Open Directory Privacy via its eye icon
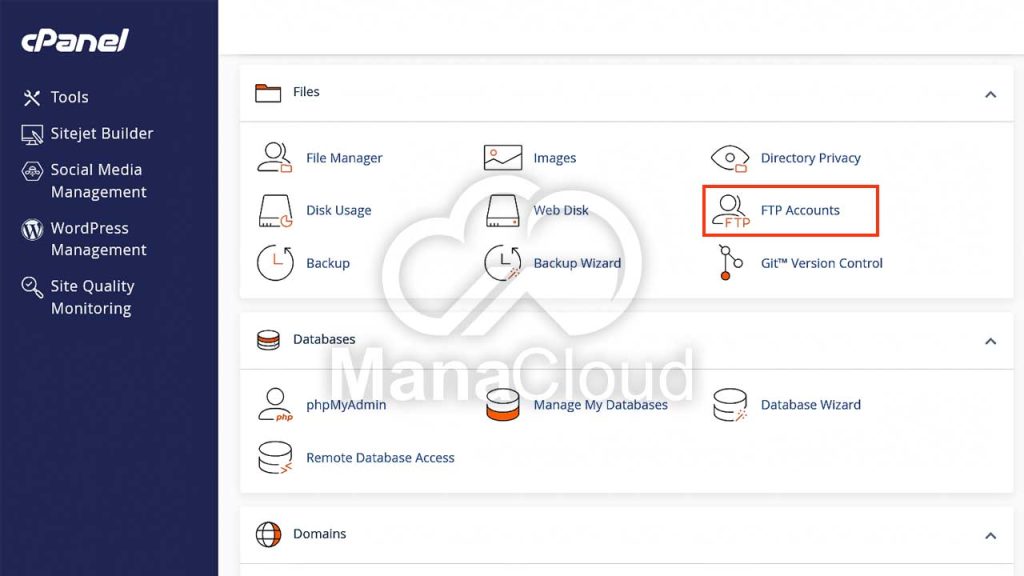Viewport: 1024px width, 576px height. coord(729,157)
